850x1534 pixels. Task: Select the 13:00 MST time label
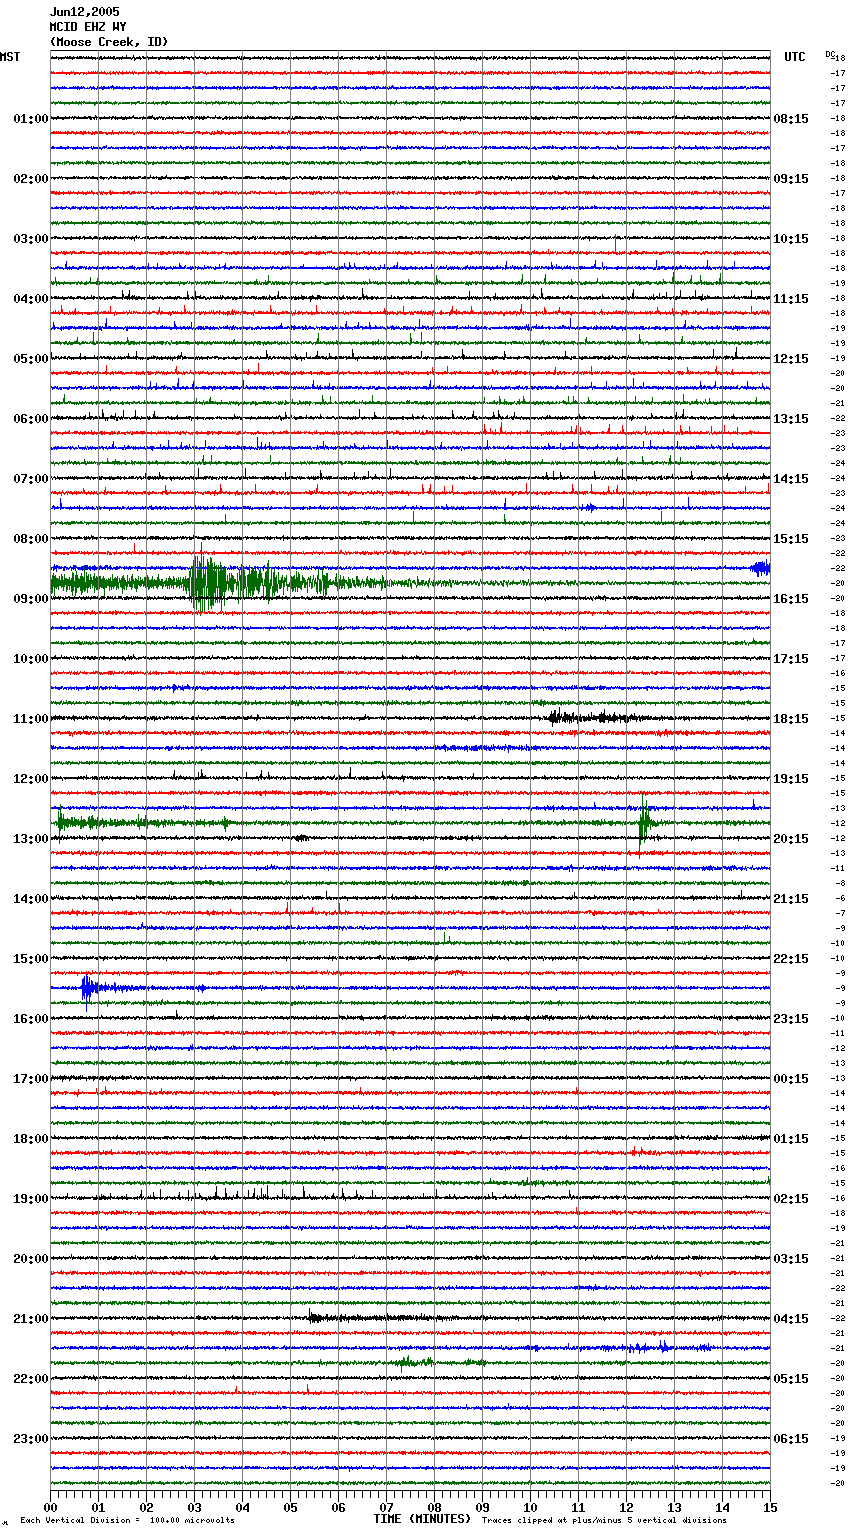pos(30,839)
